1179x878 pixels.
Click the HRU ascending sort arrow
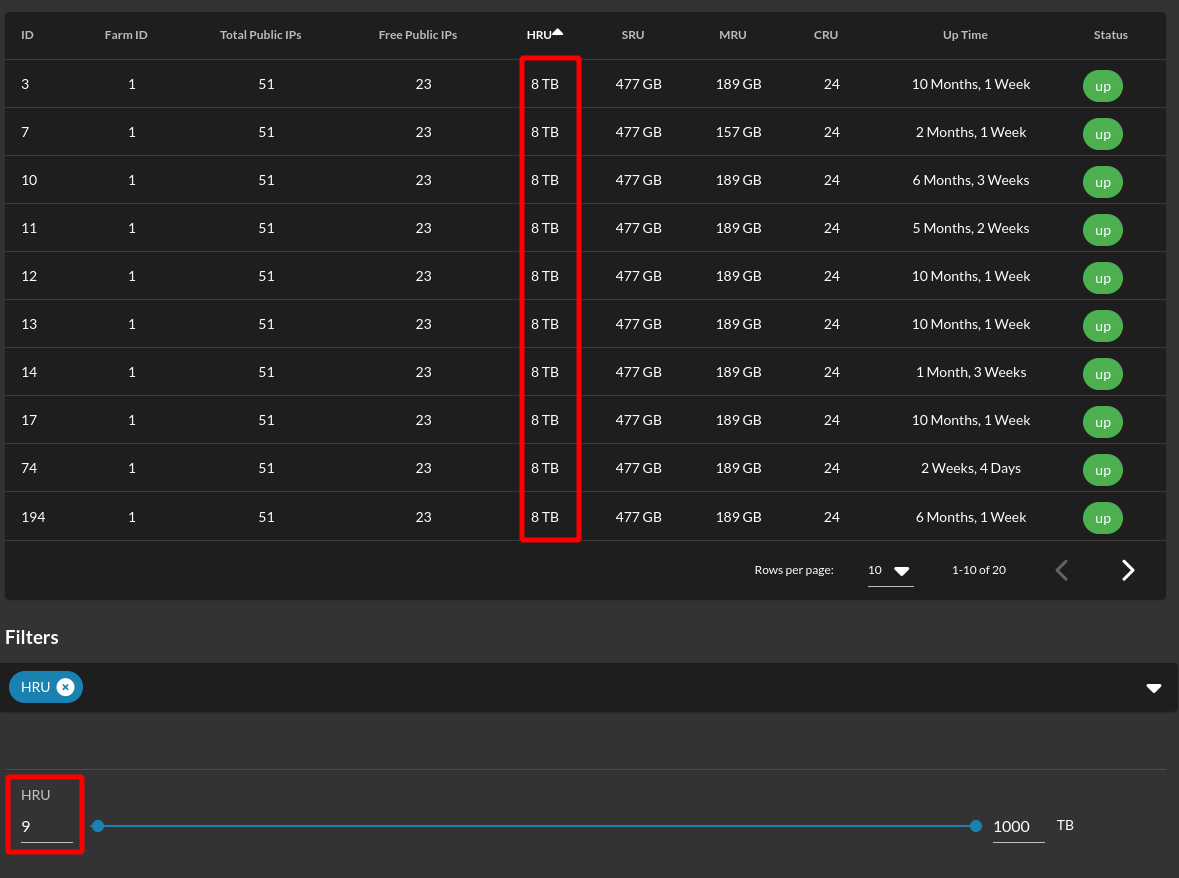click(558, 29)
